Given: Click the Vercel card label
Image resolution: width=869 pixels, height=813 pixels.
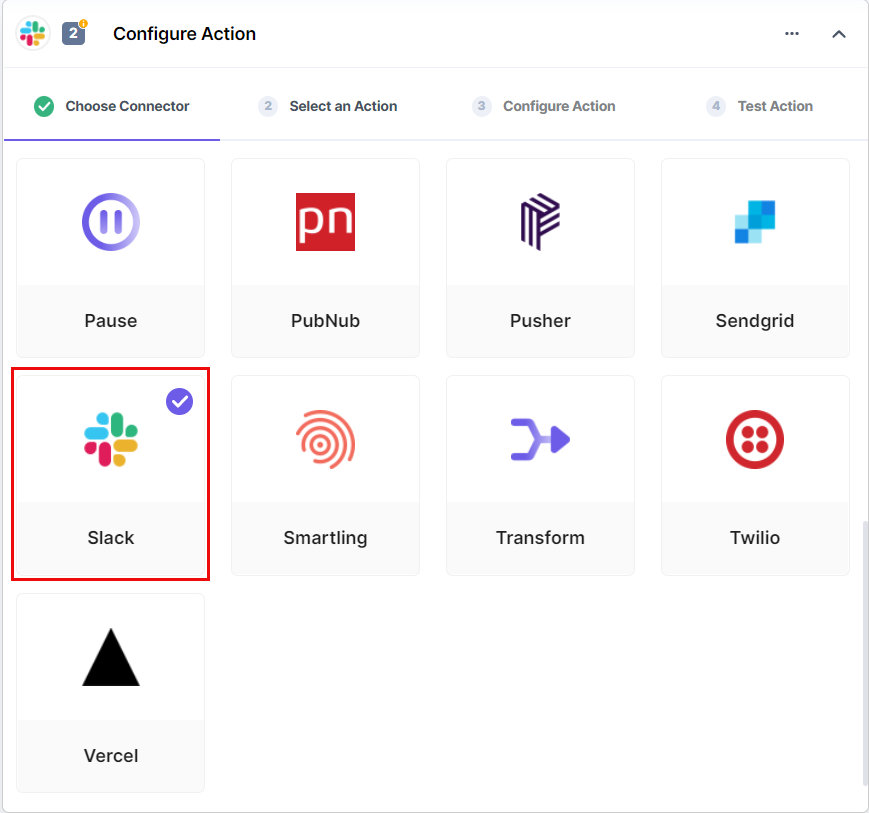Looking at the screenshot, I should 111,756.
